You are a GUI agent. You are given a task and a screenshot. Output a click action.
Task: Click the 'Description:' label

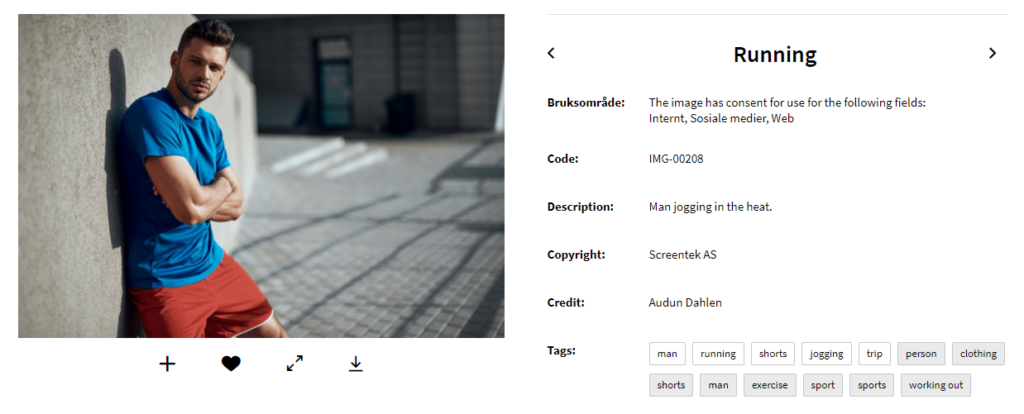[x=581, y=207]
